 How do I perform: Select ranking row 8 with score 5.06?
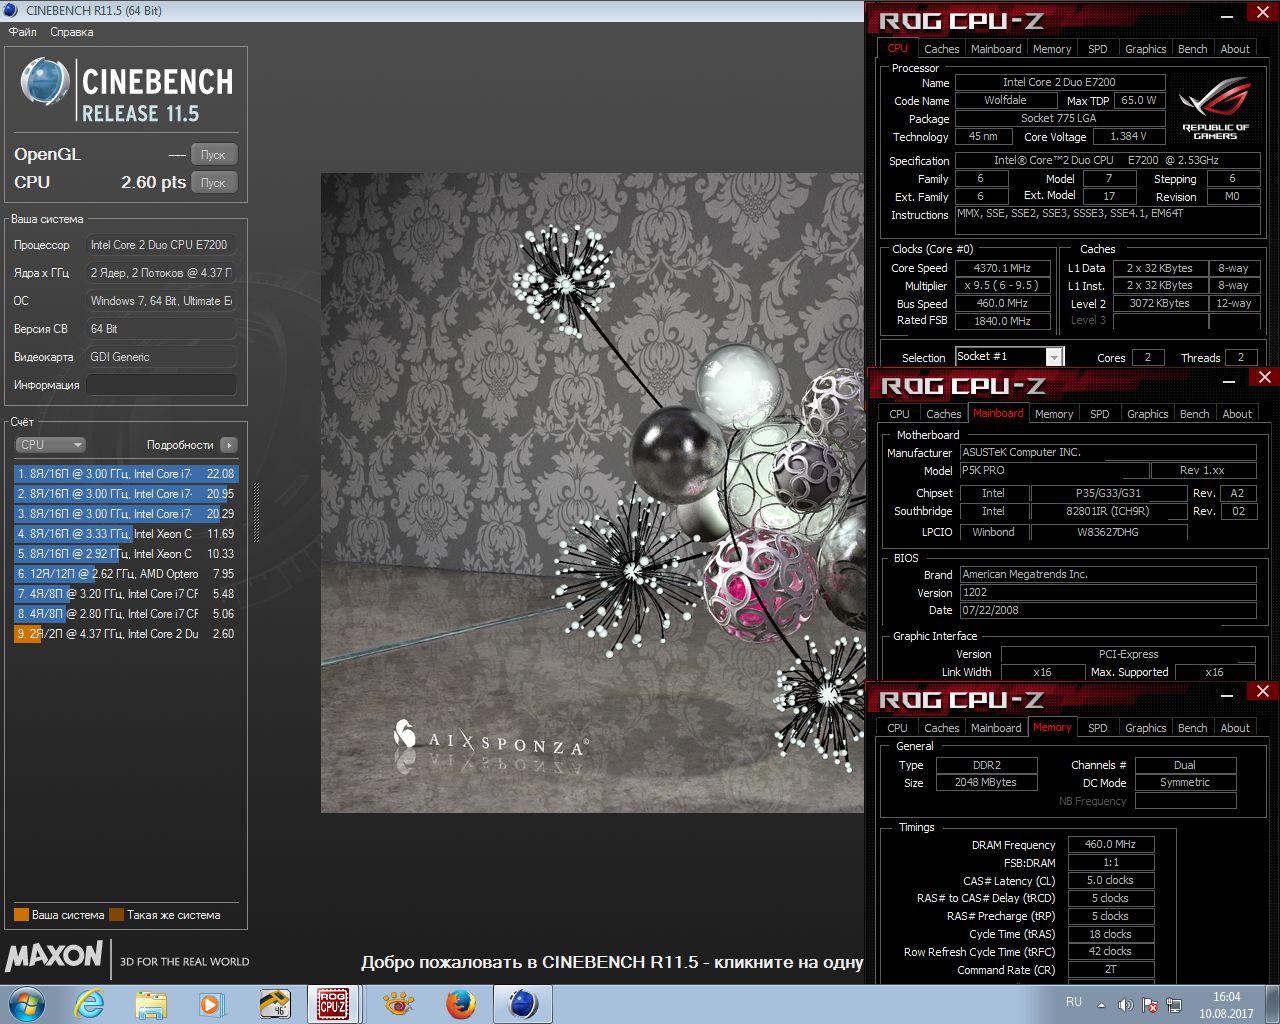click(x=126, y=614)
